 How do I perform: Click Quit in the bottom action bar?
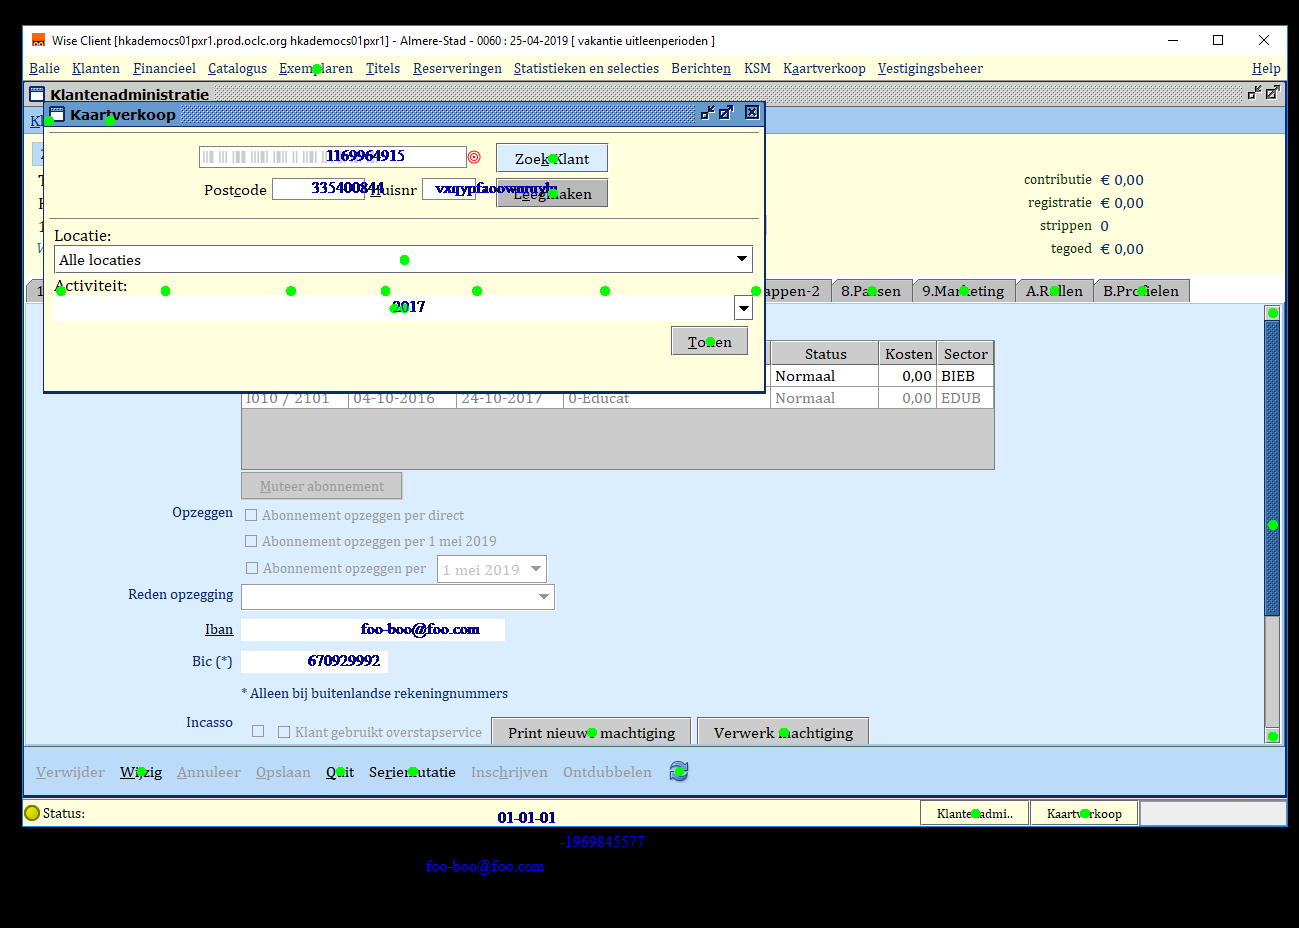click(x=340, y=772)
